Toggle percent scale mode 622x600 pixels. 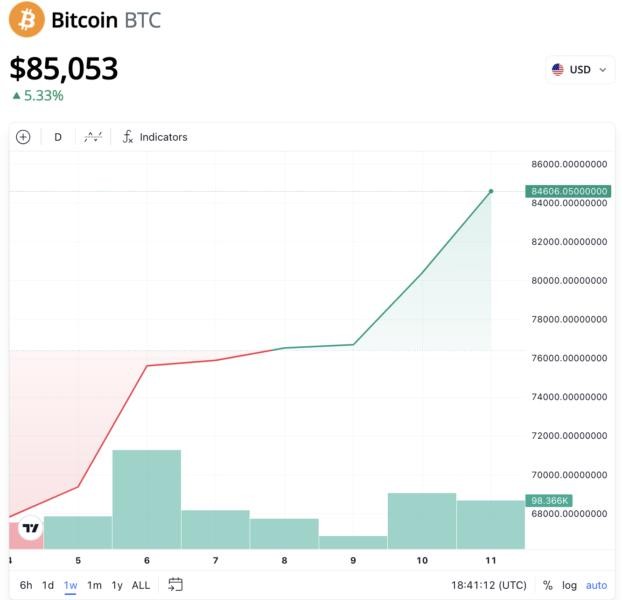(548, 585)
